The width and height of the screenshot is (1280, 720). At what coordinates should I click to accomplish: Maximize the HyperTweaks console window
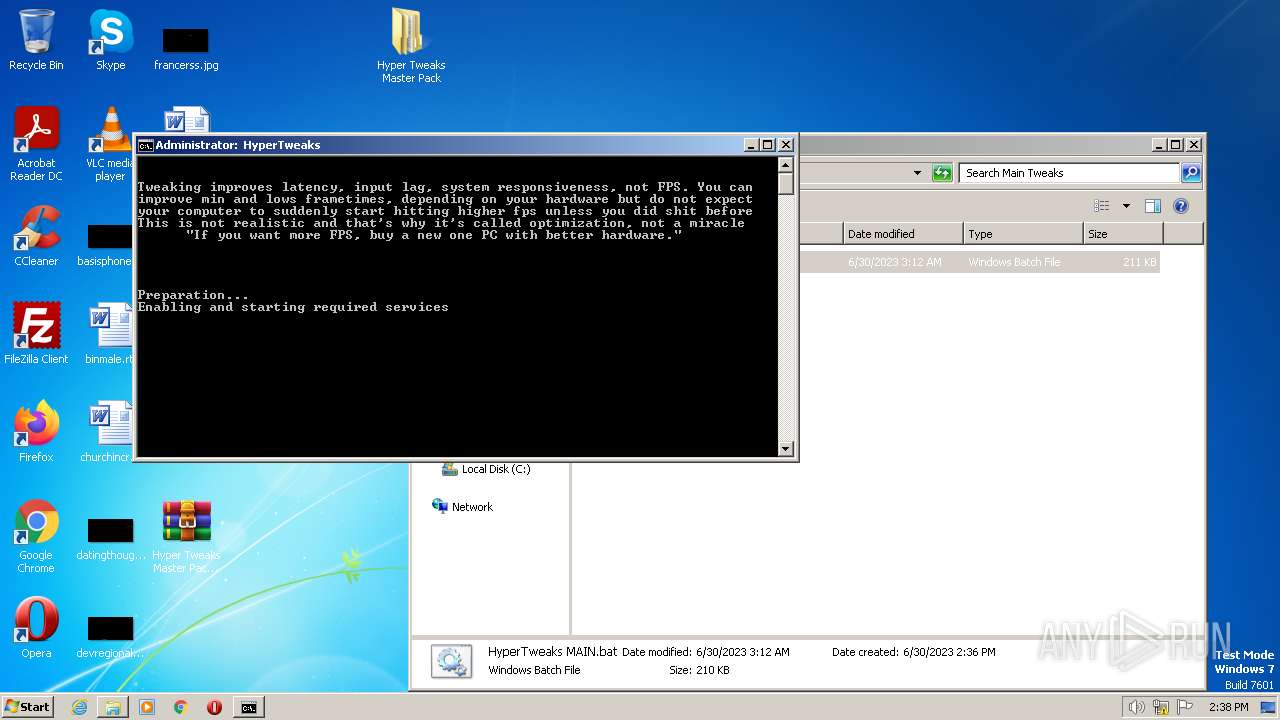[768, 145]
